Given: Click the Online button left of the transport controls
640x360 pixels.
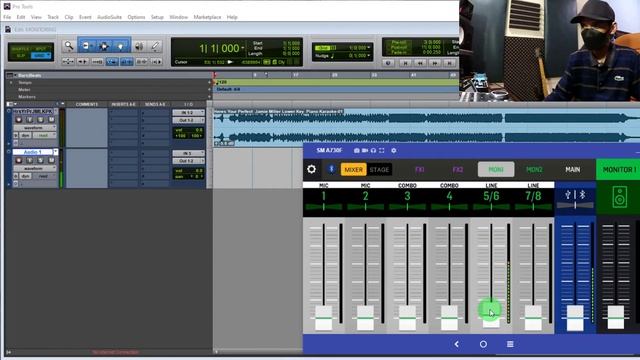Looking at the screenshot, I should point(388,63).
